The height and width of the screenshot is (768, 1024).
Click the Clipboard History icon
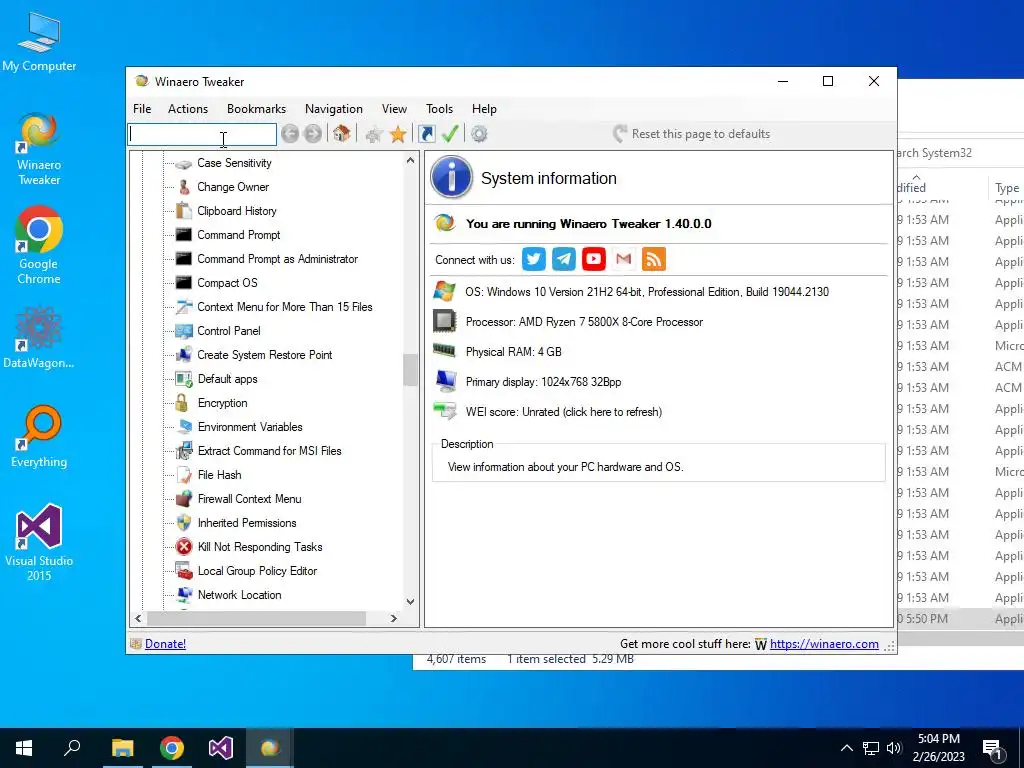tap(184, 211)
